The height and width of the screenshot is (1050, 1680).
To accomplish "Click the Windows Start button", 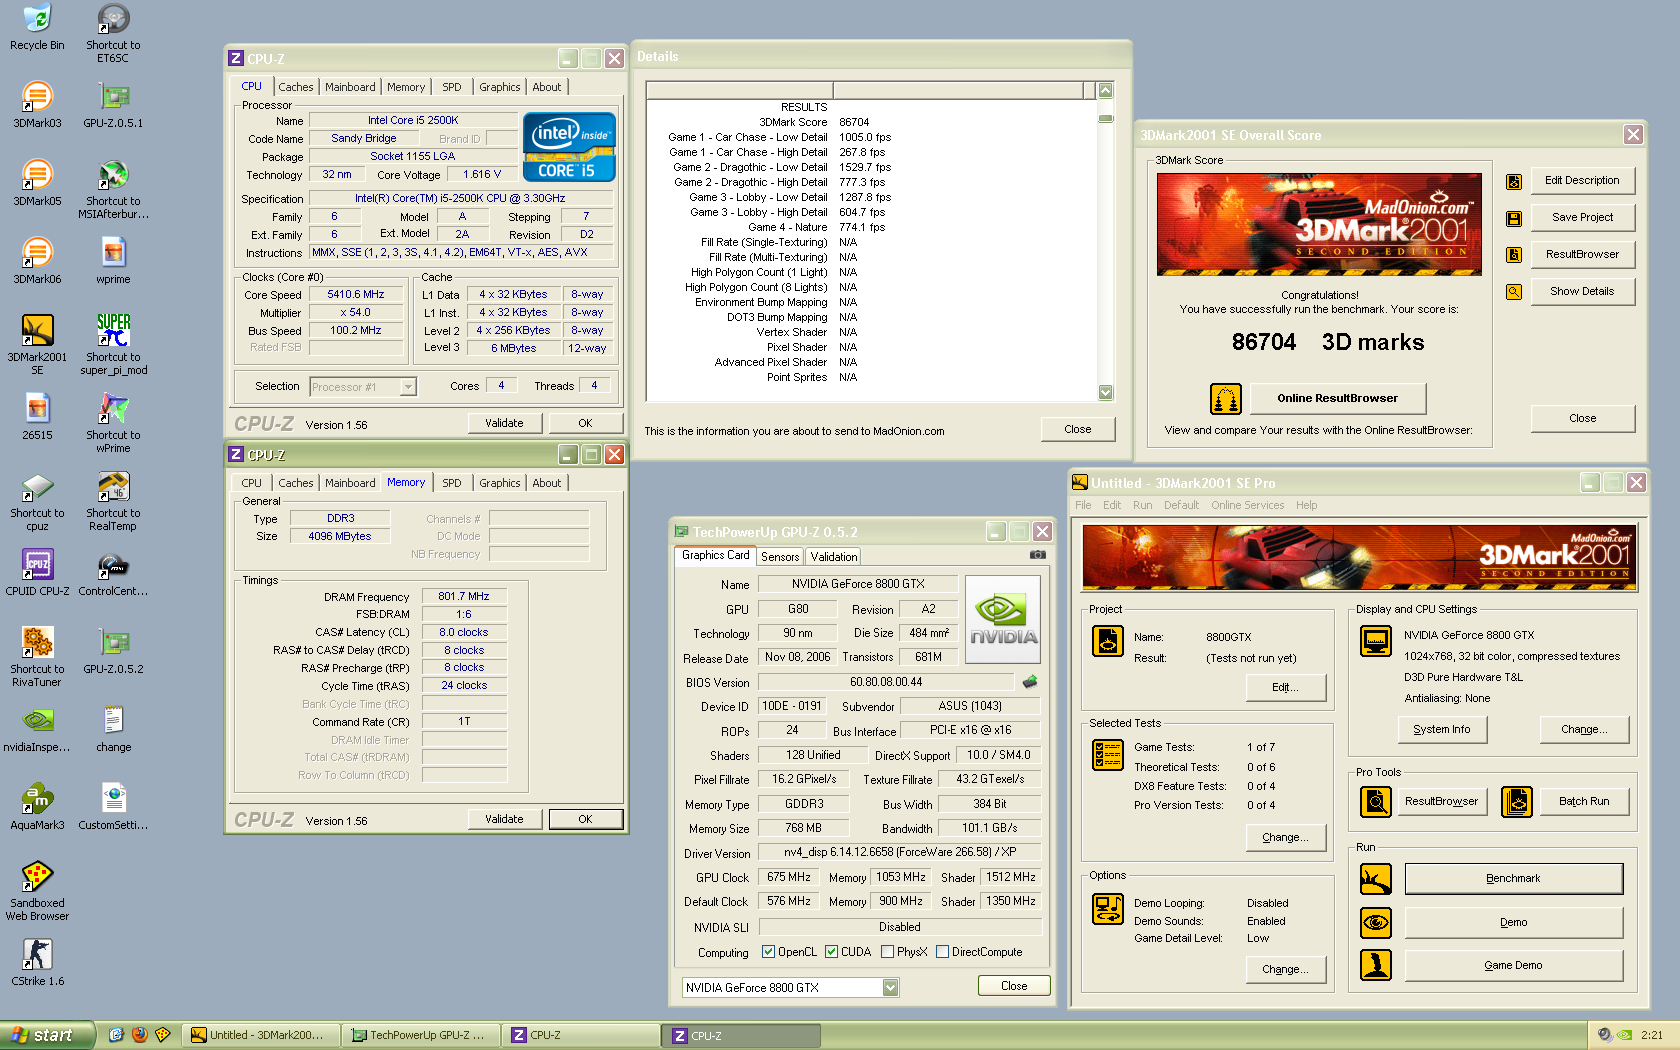I will click(47, 1035).
